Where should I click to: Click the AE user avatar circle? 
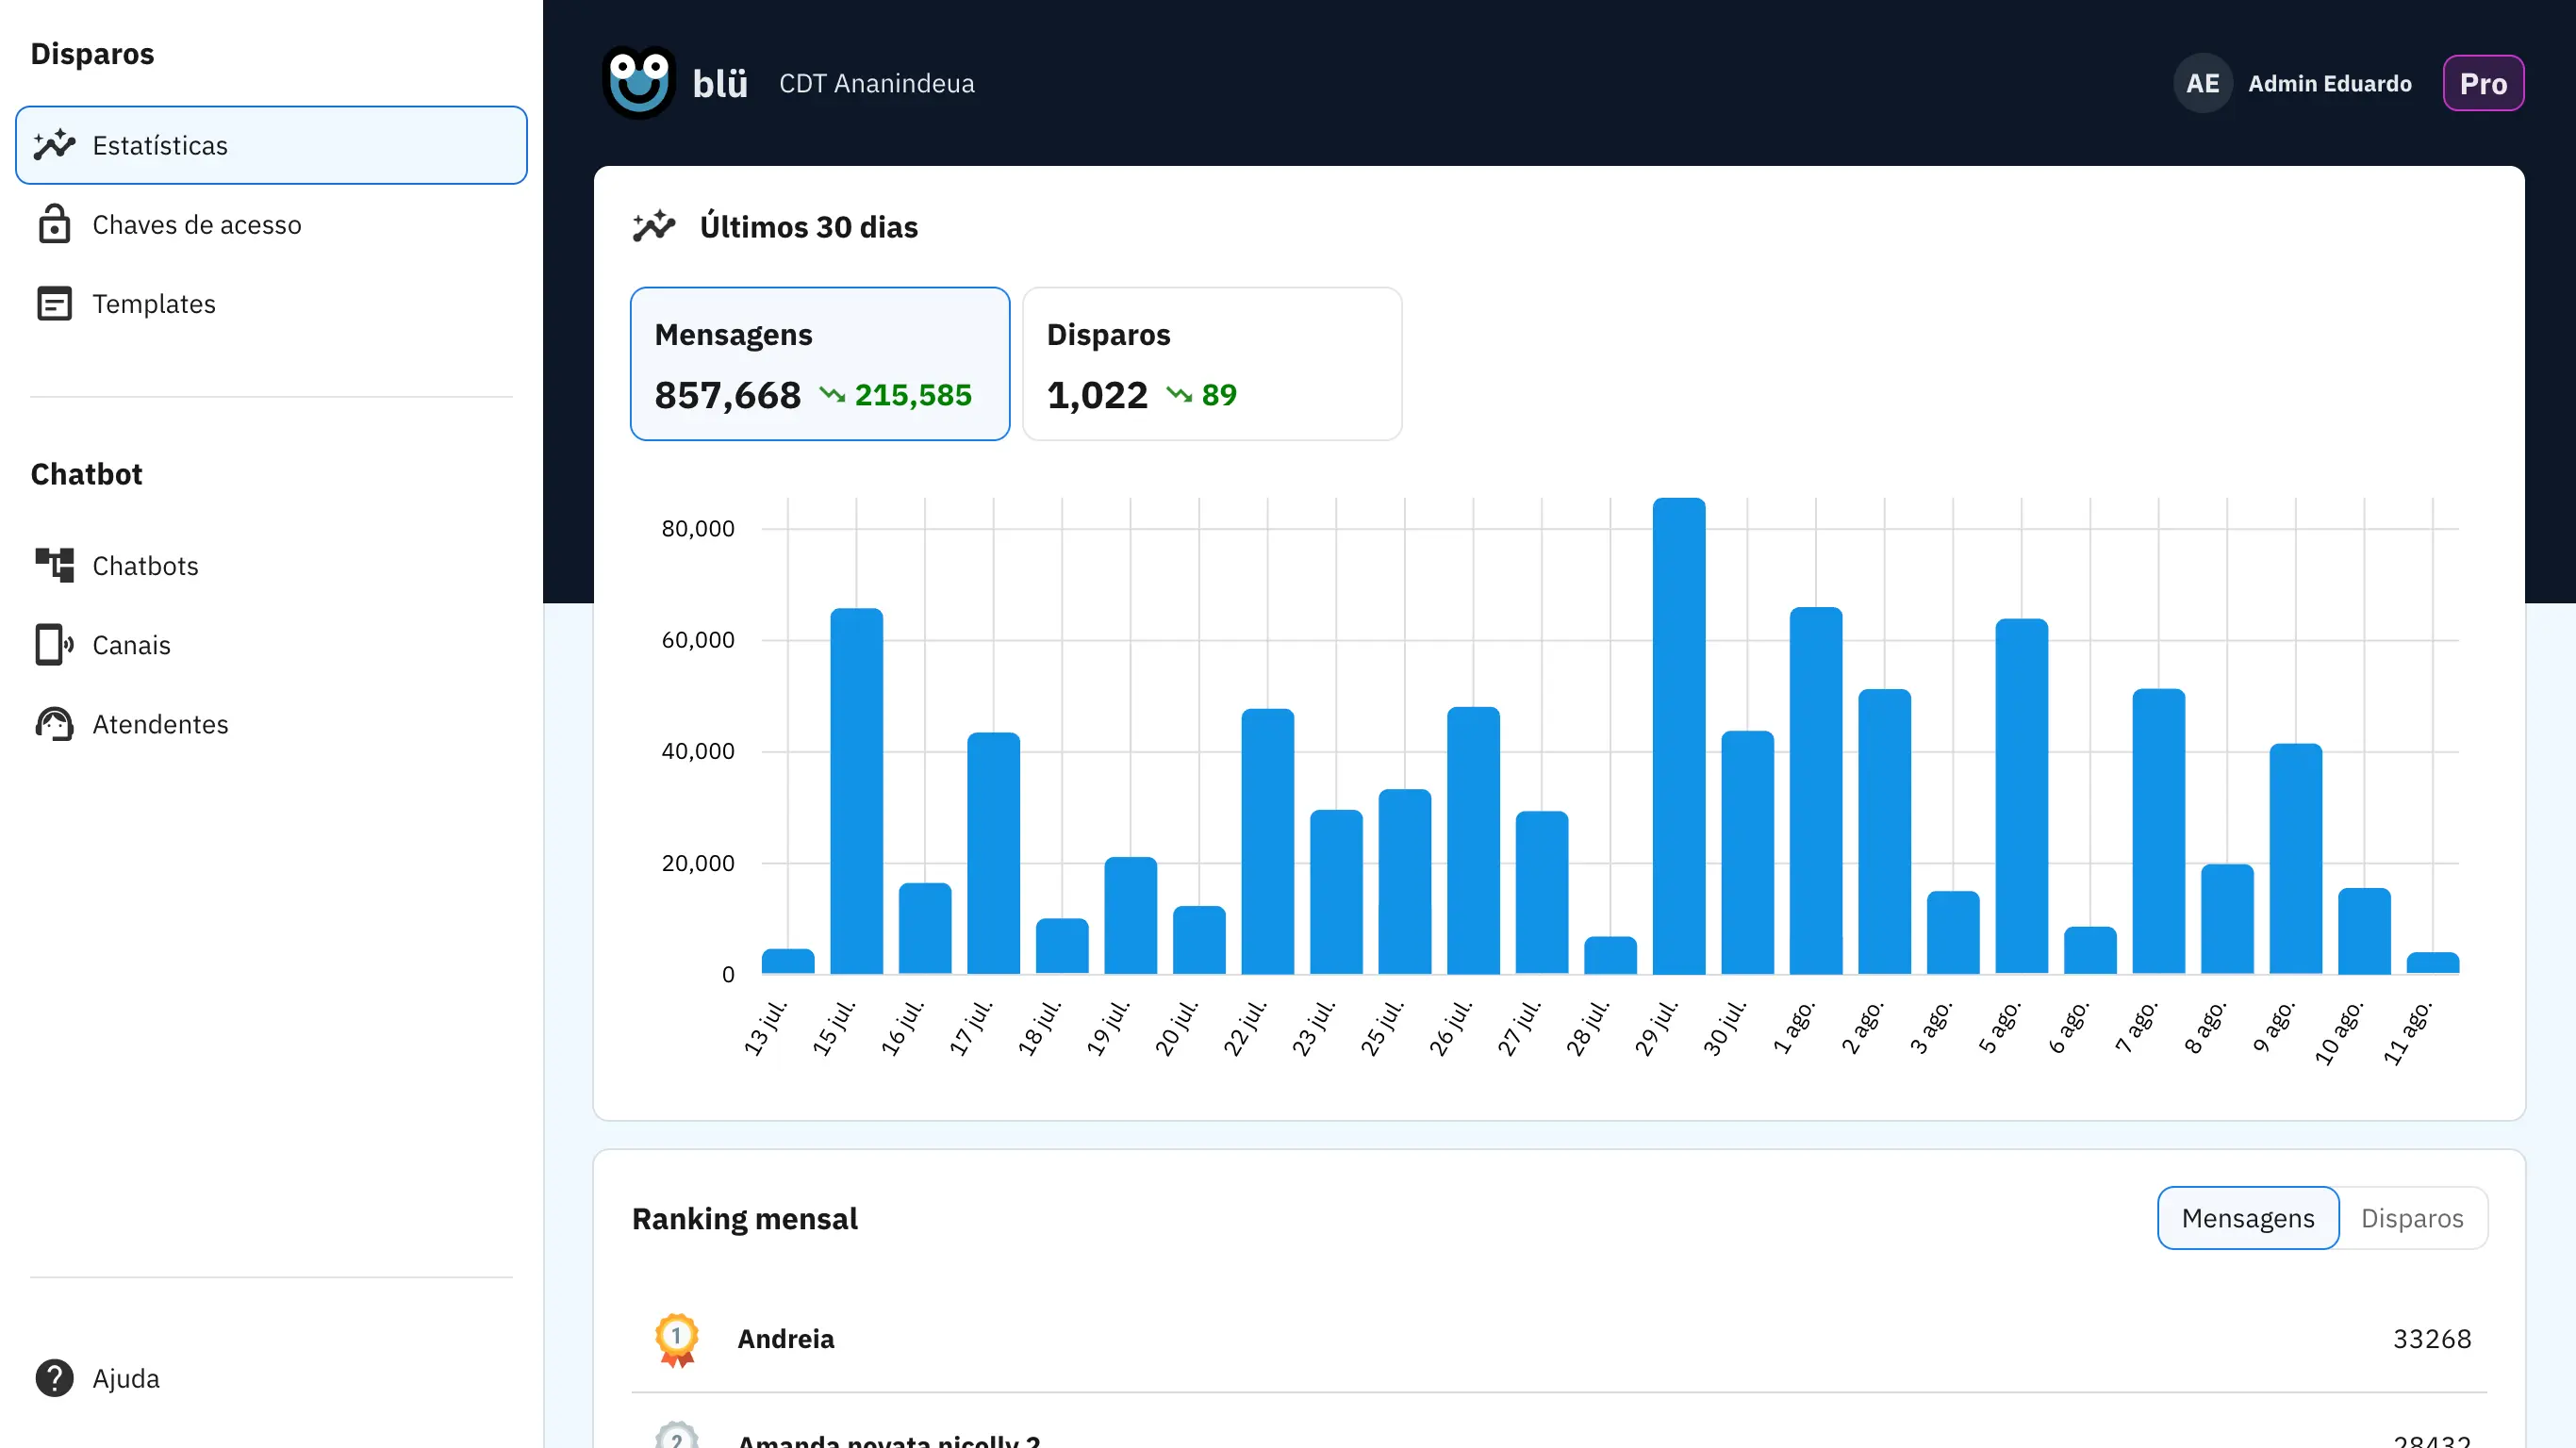coord(2201,83)
